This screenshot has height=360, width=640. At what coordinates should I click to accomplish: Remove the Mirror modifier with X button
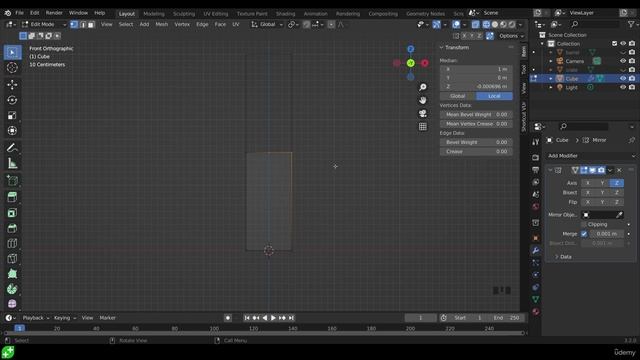tap(619, 170)
